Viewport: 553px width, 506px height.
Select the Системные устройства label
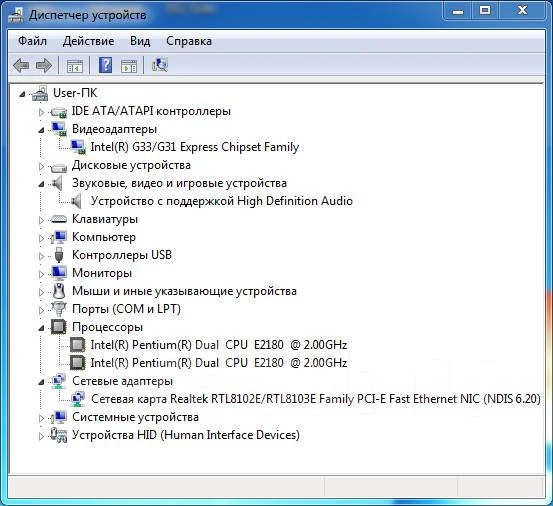(x=135, y=417)
